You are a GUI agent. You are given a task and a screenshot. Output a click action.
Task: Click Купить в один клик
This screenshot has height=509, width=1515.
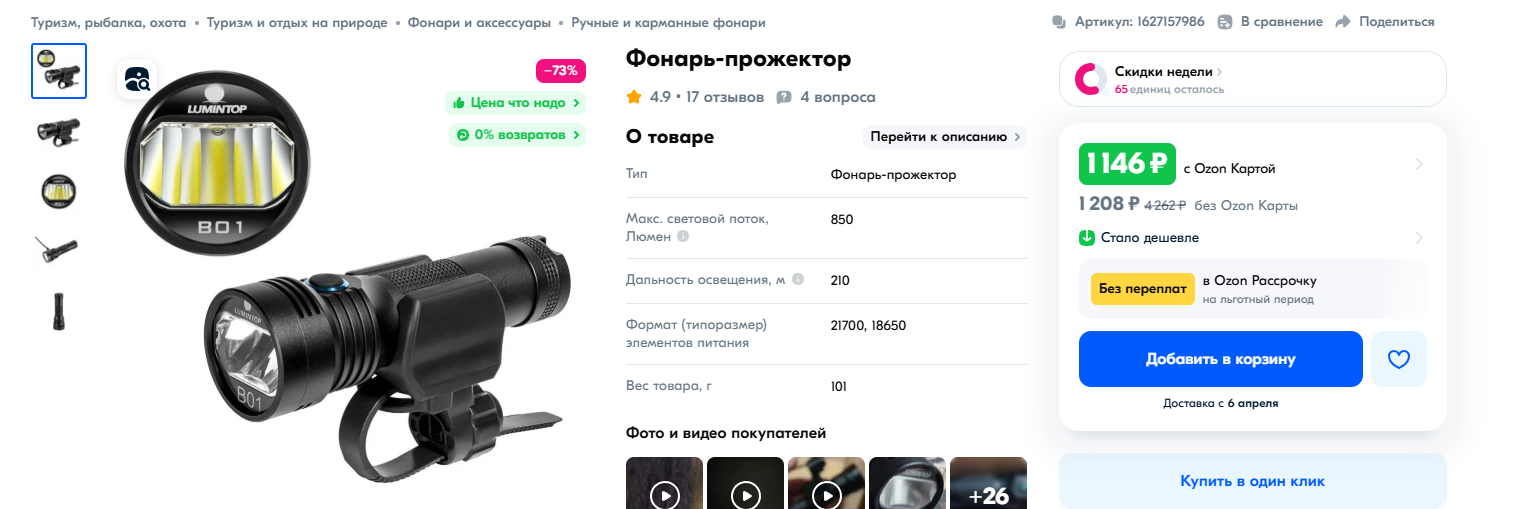(x=1253, y=481)
